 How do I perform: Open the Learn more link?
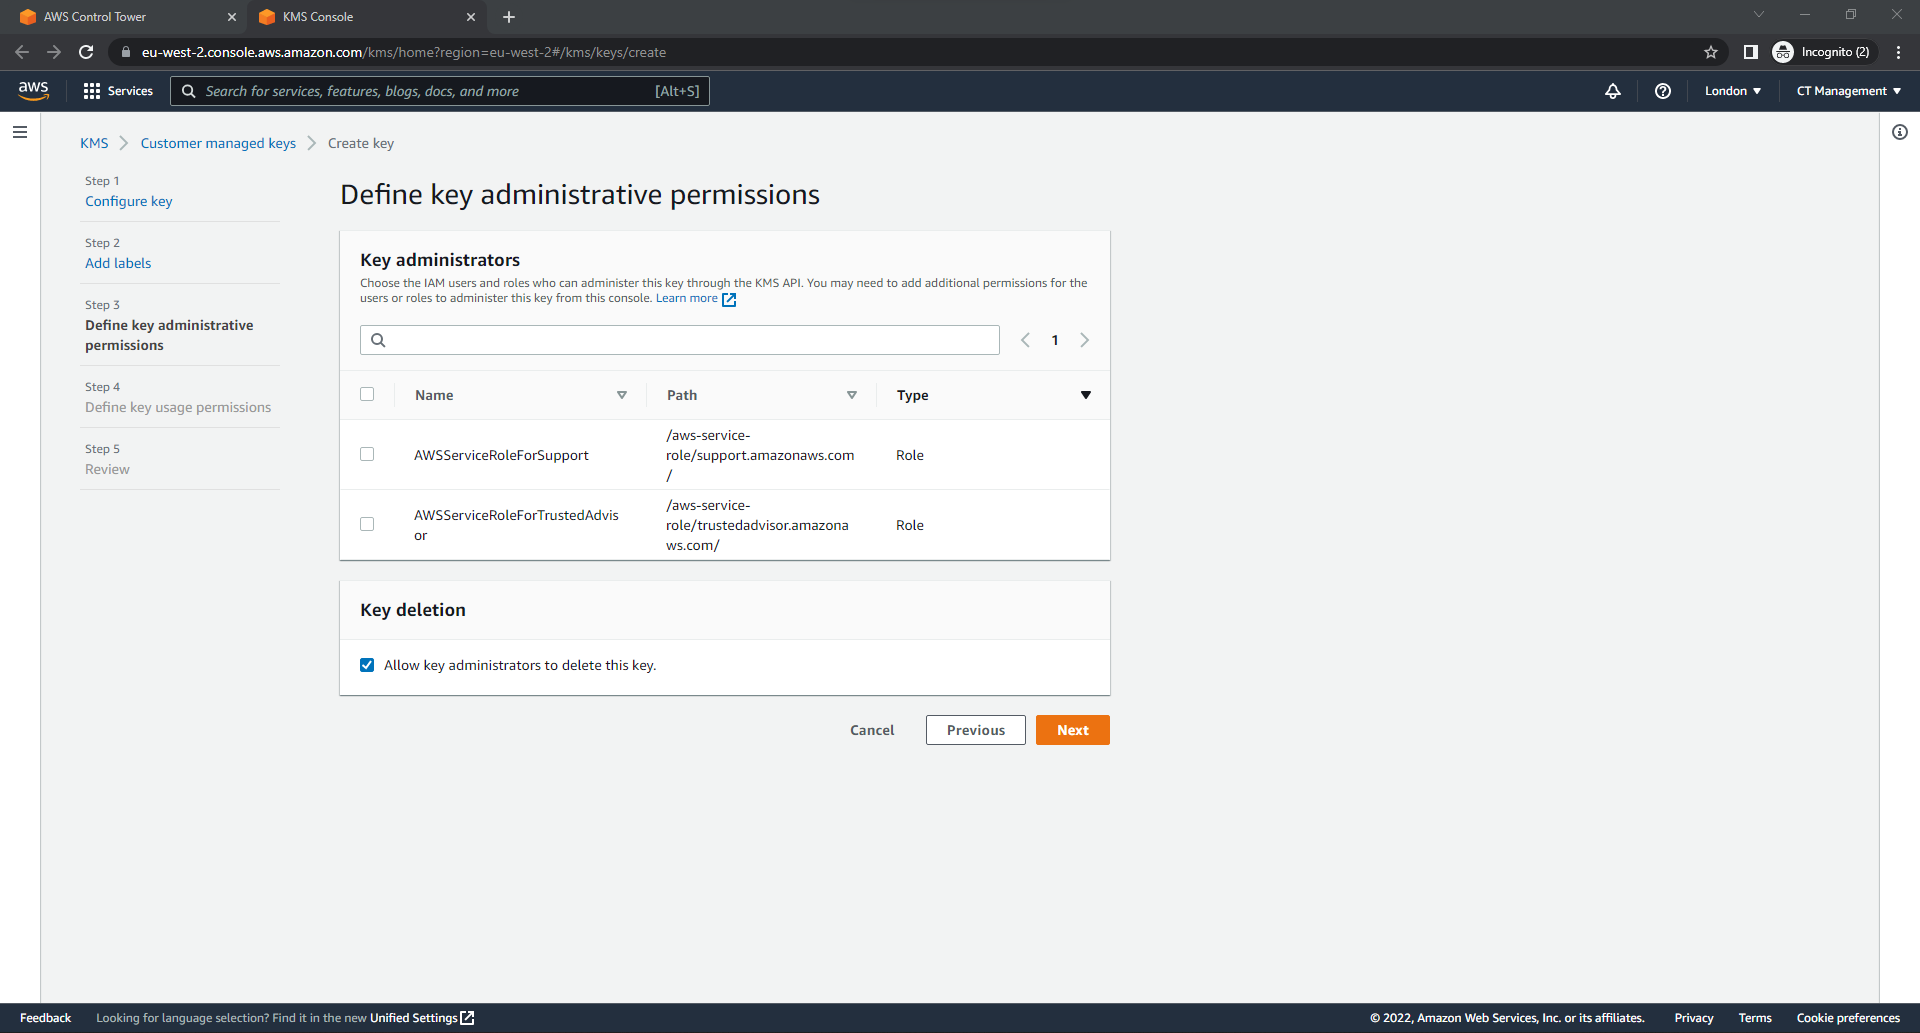click(x=687, y=298)
